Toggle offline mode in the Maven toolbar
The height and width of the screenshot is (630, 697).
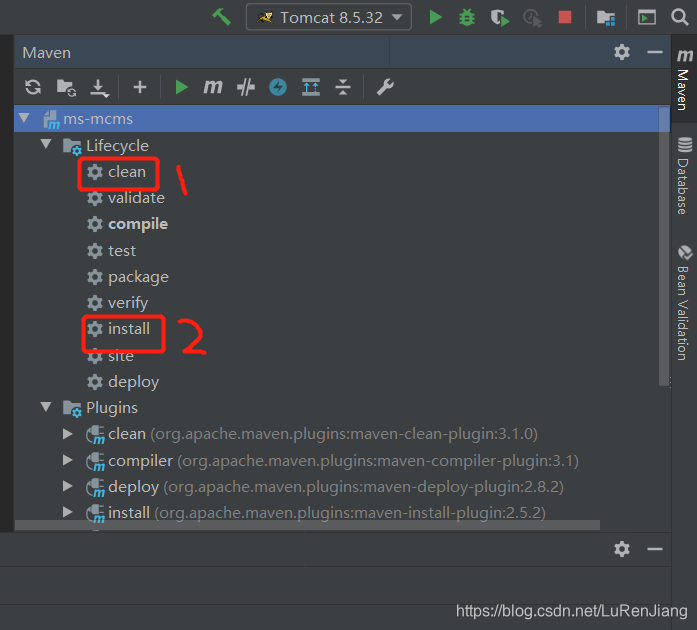[245, 87]
